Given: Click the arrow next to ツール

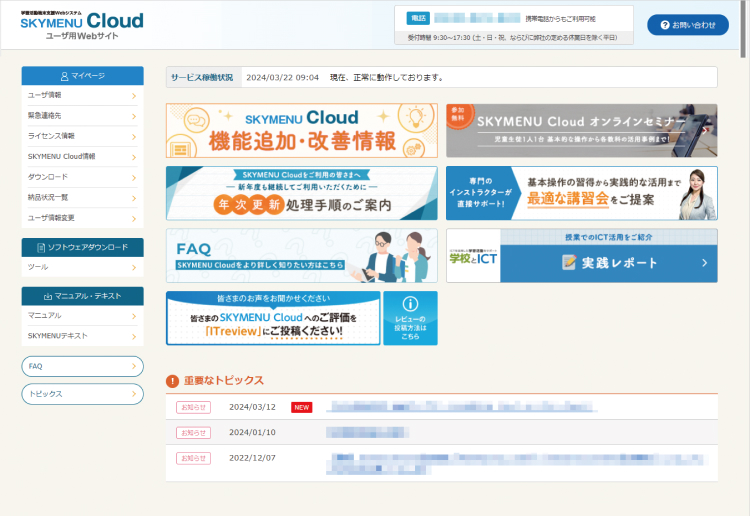Looking at the screenshot, I should click(x=134, y=268).
